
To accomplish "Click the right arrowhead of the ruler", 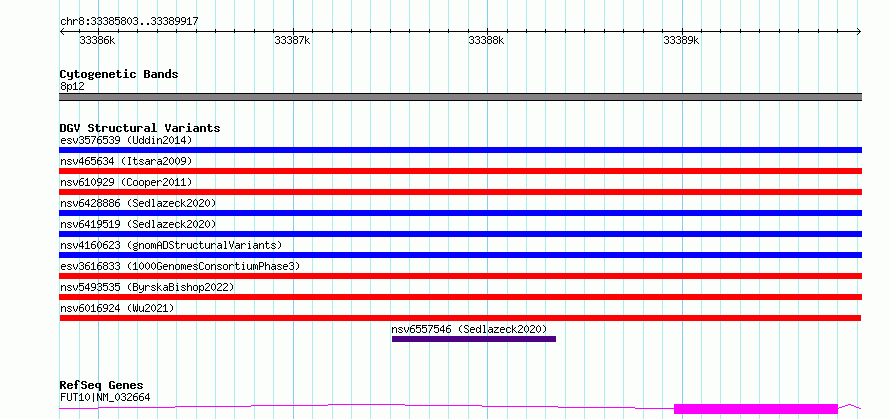I will (x=859, y=32).
